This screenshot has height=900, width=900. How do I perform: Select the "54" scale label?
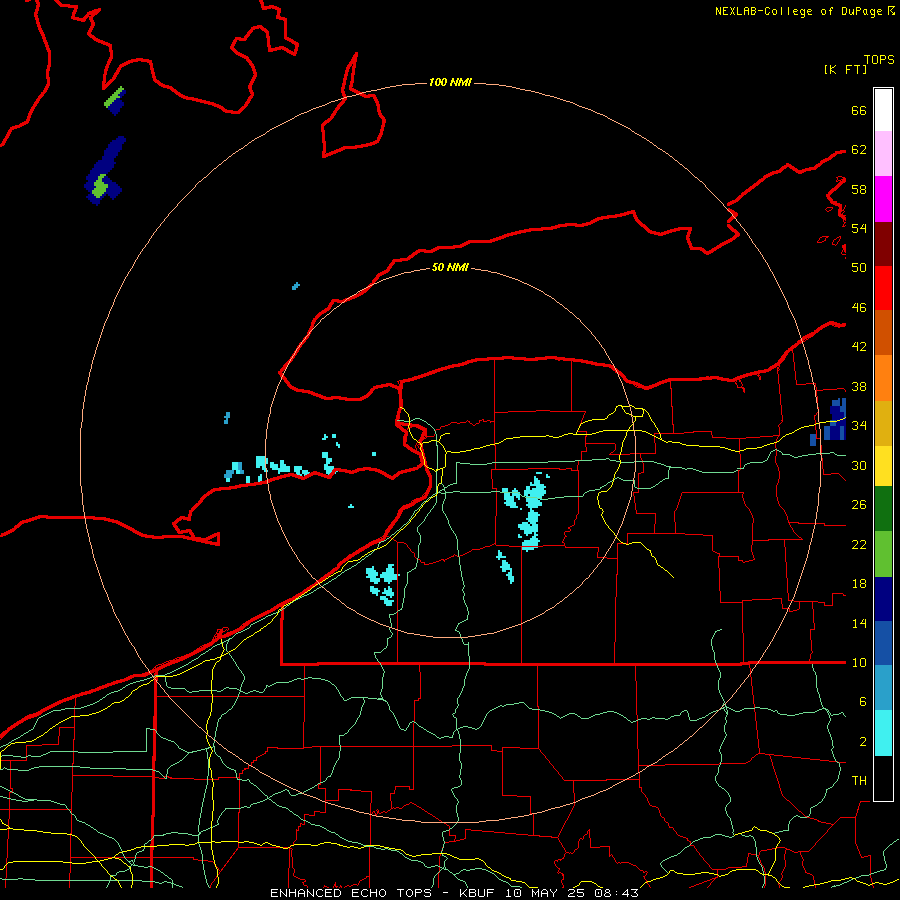coord(859,228)
